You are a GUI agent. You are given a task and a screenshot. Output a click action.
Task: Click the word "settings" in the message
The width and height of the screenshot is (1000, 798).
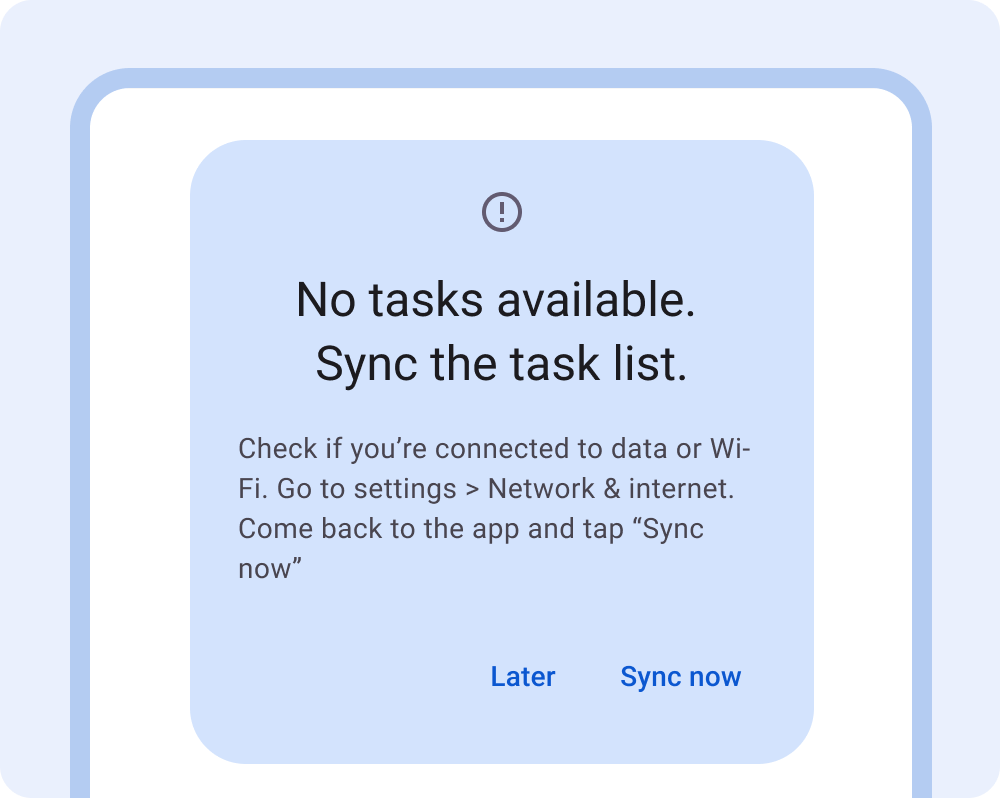(405, 490)
